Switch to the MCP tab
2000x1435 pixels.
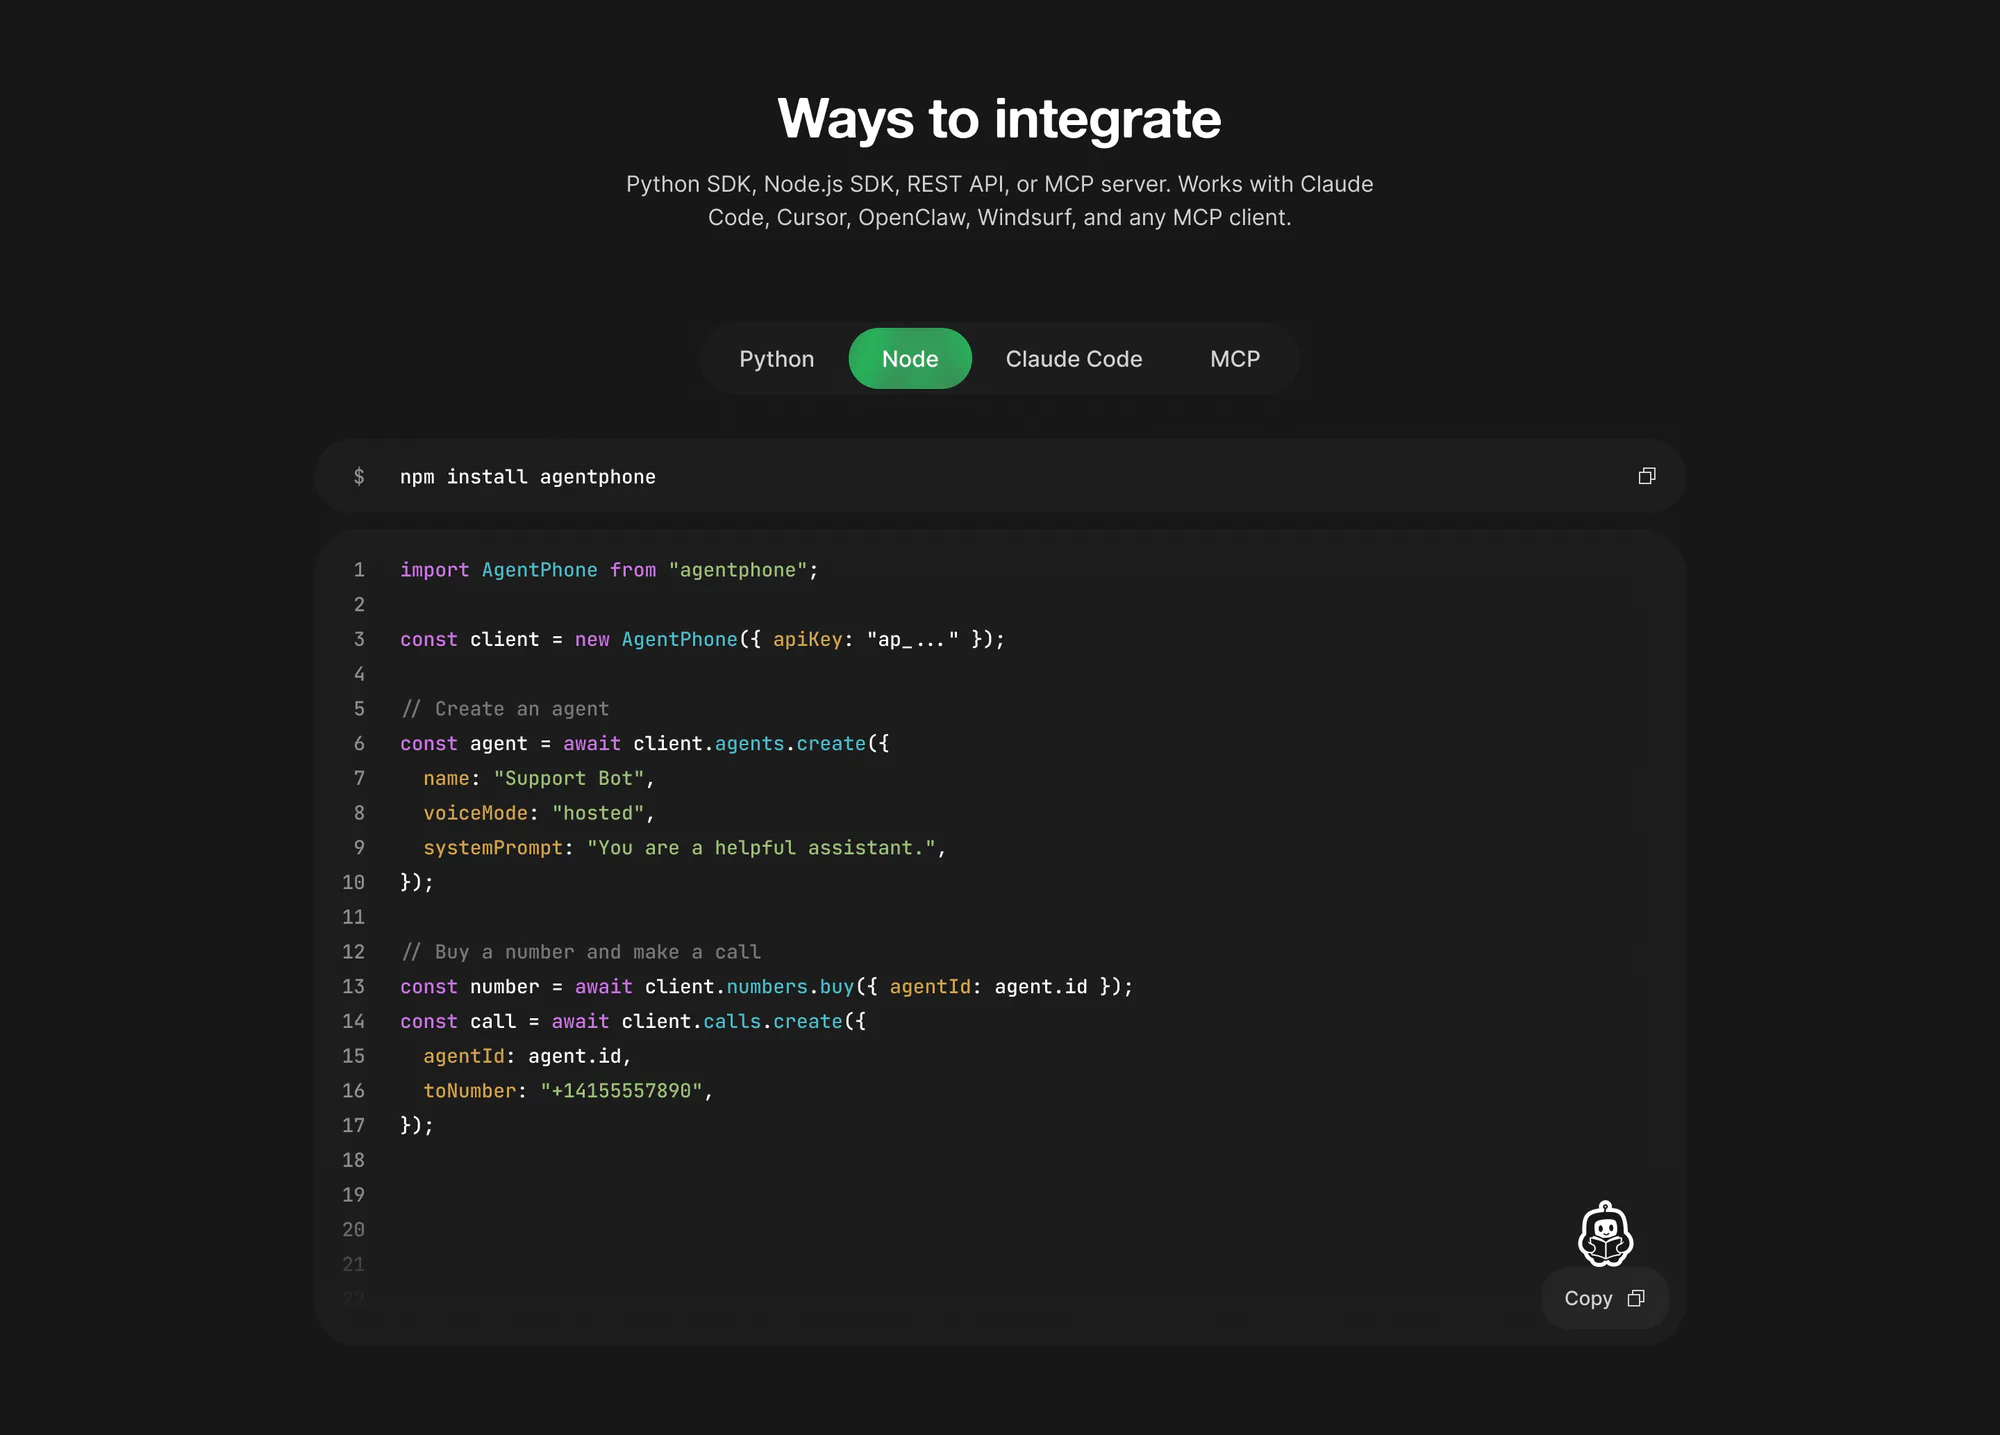pos(1235,359)
